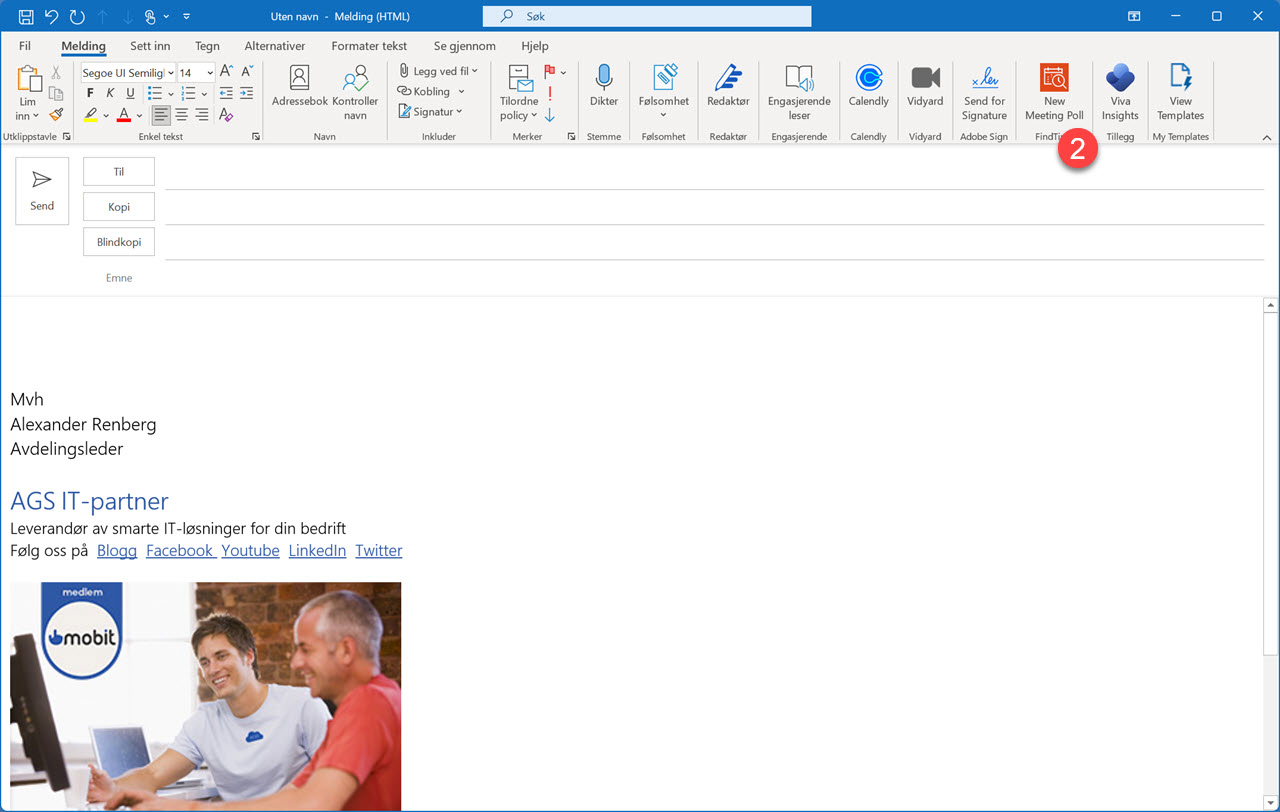
Task: Open the Calendly add-in
Action: [x=868, y=90]
